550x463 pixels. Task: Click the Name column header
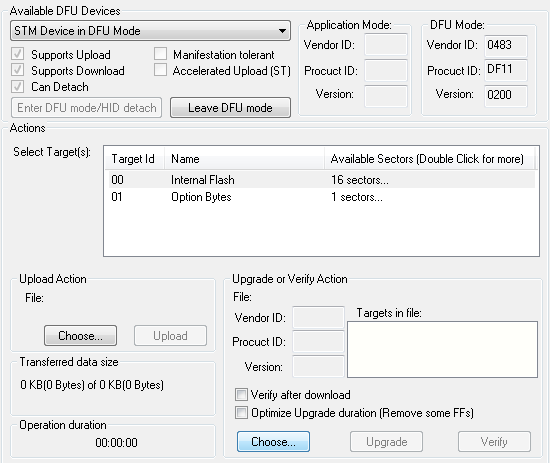pos(244,159)
